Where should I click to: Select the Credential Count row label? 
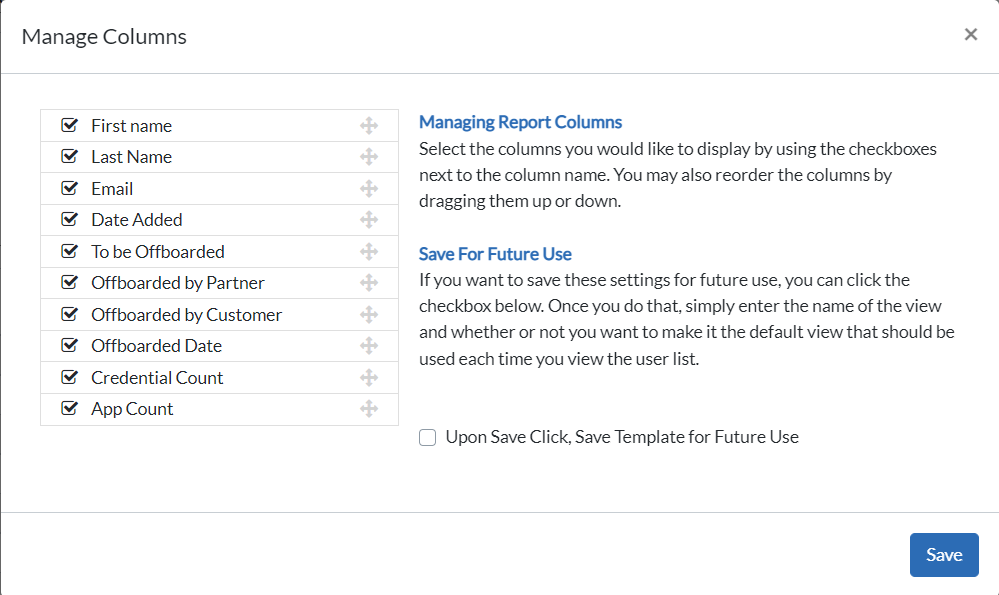[x=157, y=378]
